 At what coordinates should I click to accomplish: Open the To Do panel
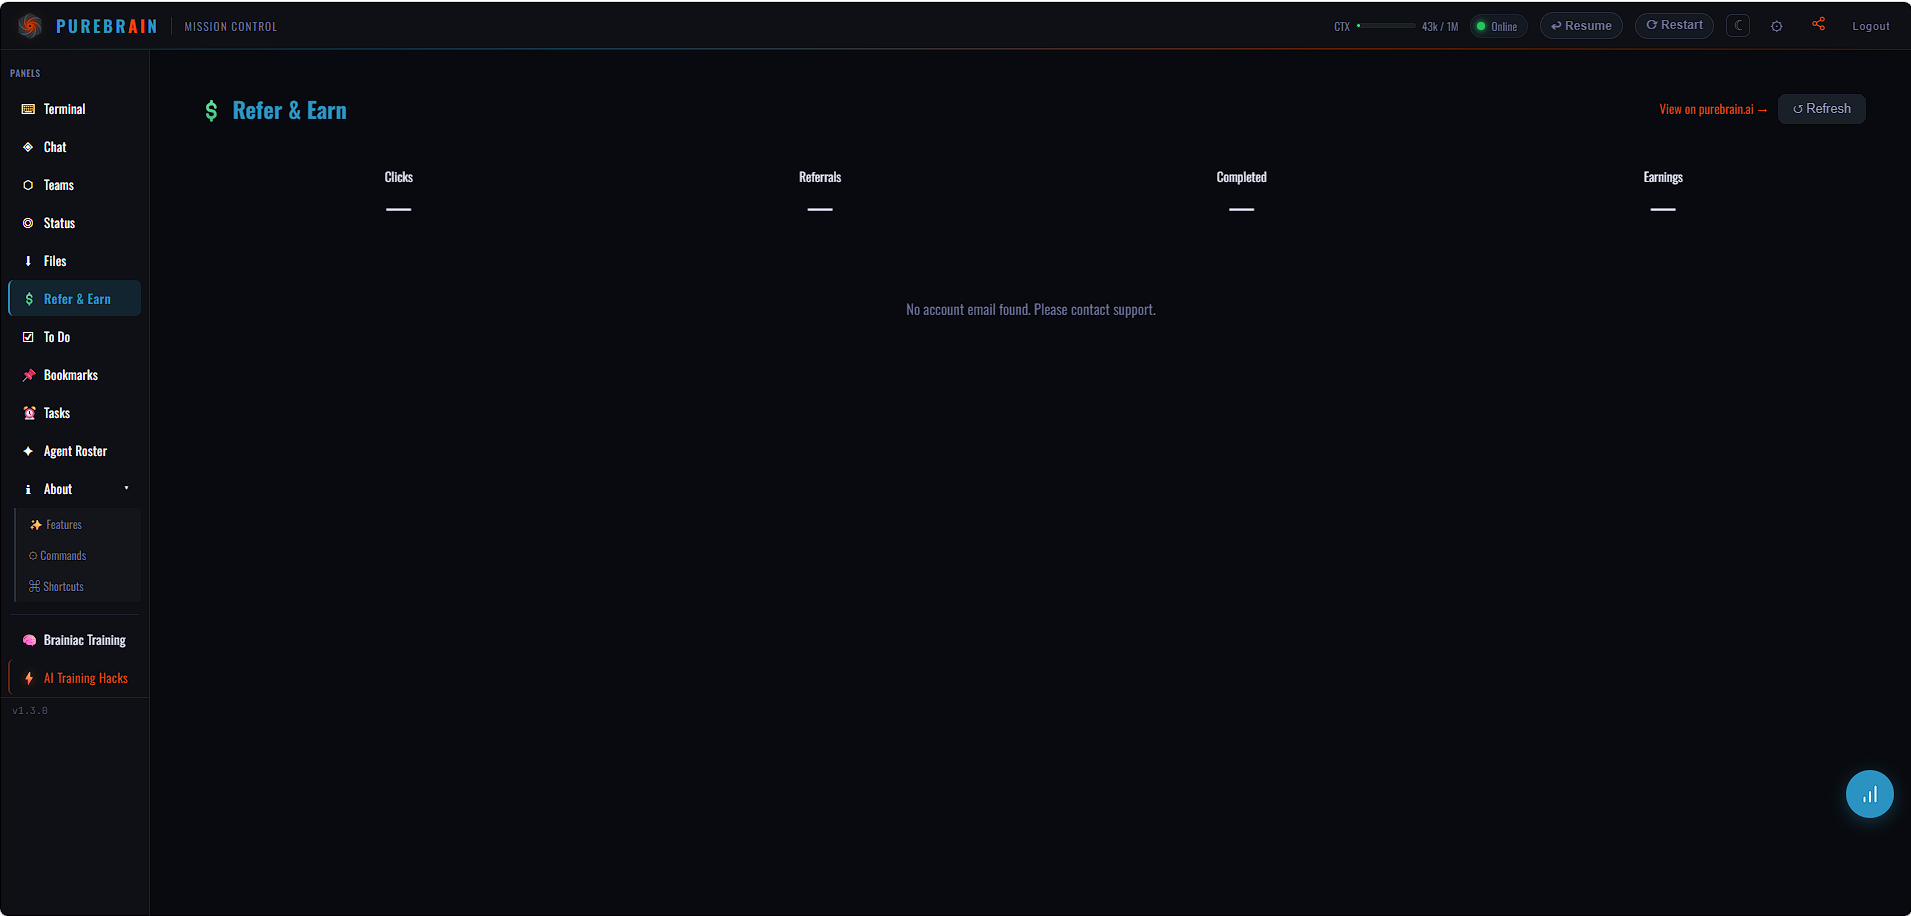[75, 337]
